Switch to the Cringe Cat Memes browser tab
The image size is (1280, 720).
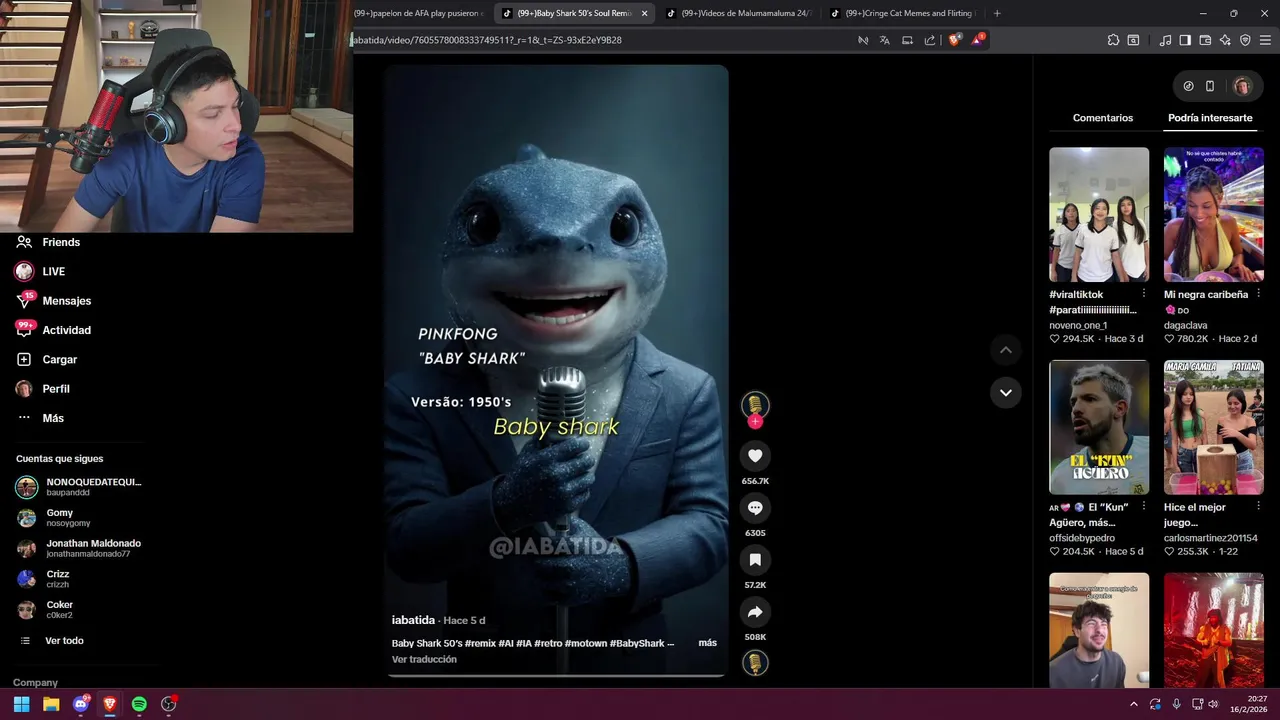pos(903,13)
